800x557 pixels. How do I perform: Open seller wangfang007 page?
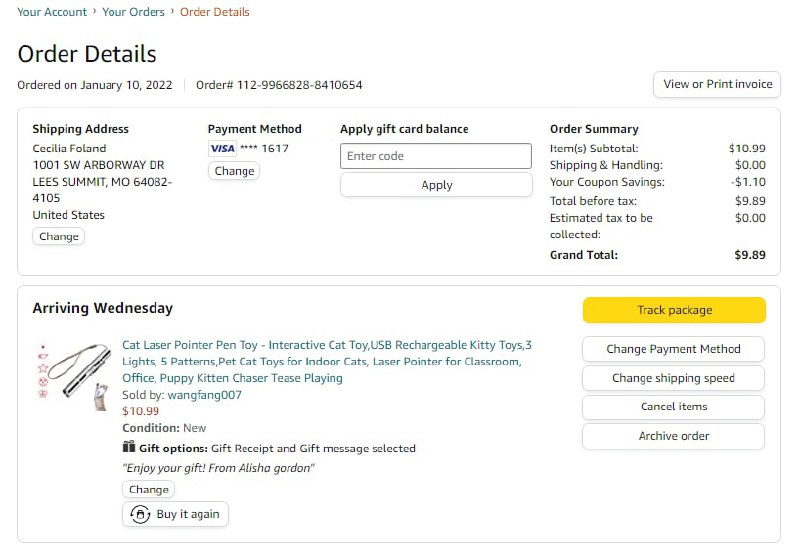(x=204, y=395)
